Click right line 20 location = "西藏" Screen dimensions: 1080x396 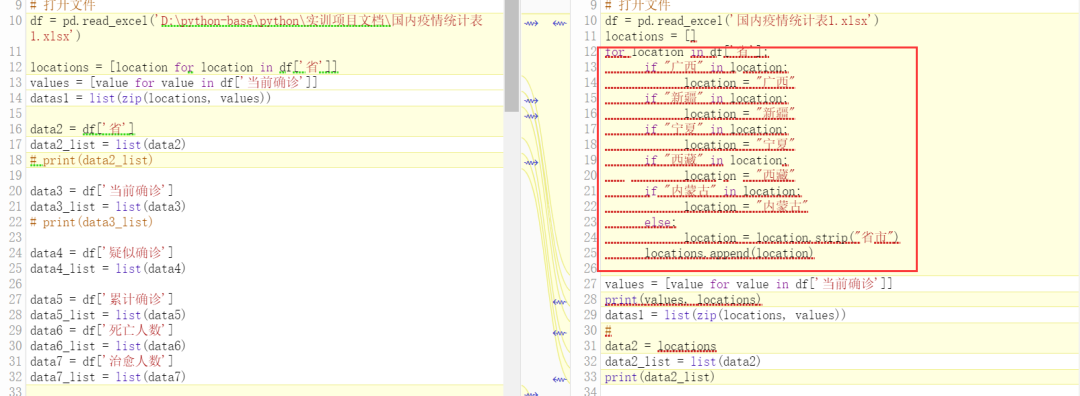[x=740, y=176]
